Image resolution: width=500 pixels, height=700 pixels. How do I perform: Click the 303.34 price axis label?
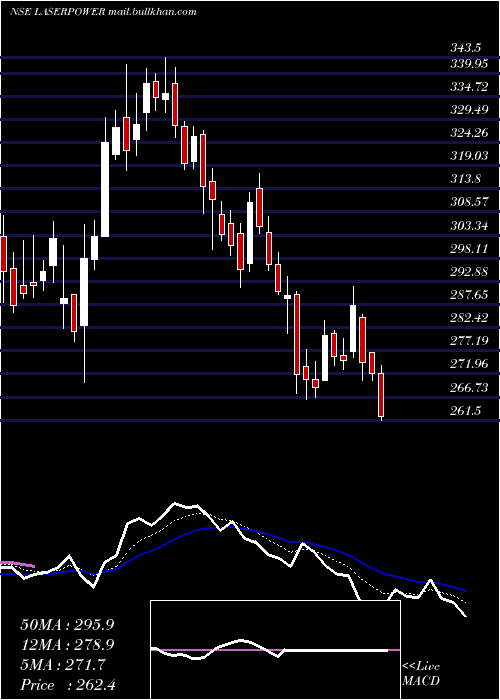(469, 226)
